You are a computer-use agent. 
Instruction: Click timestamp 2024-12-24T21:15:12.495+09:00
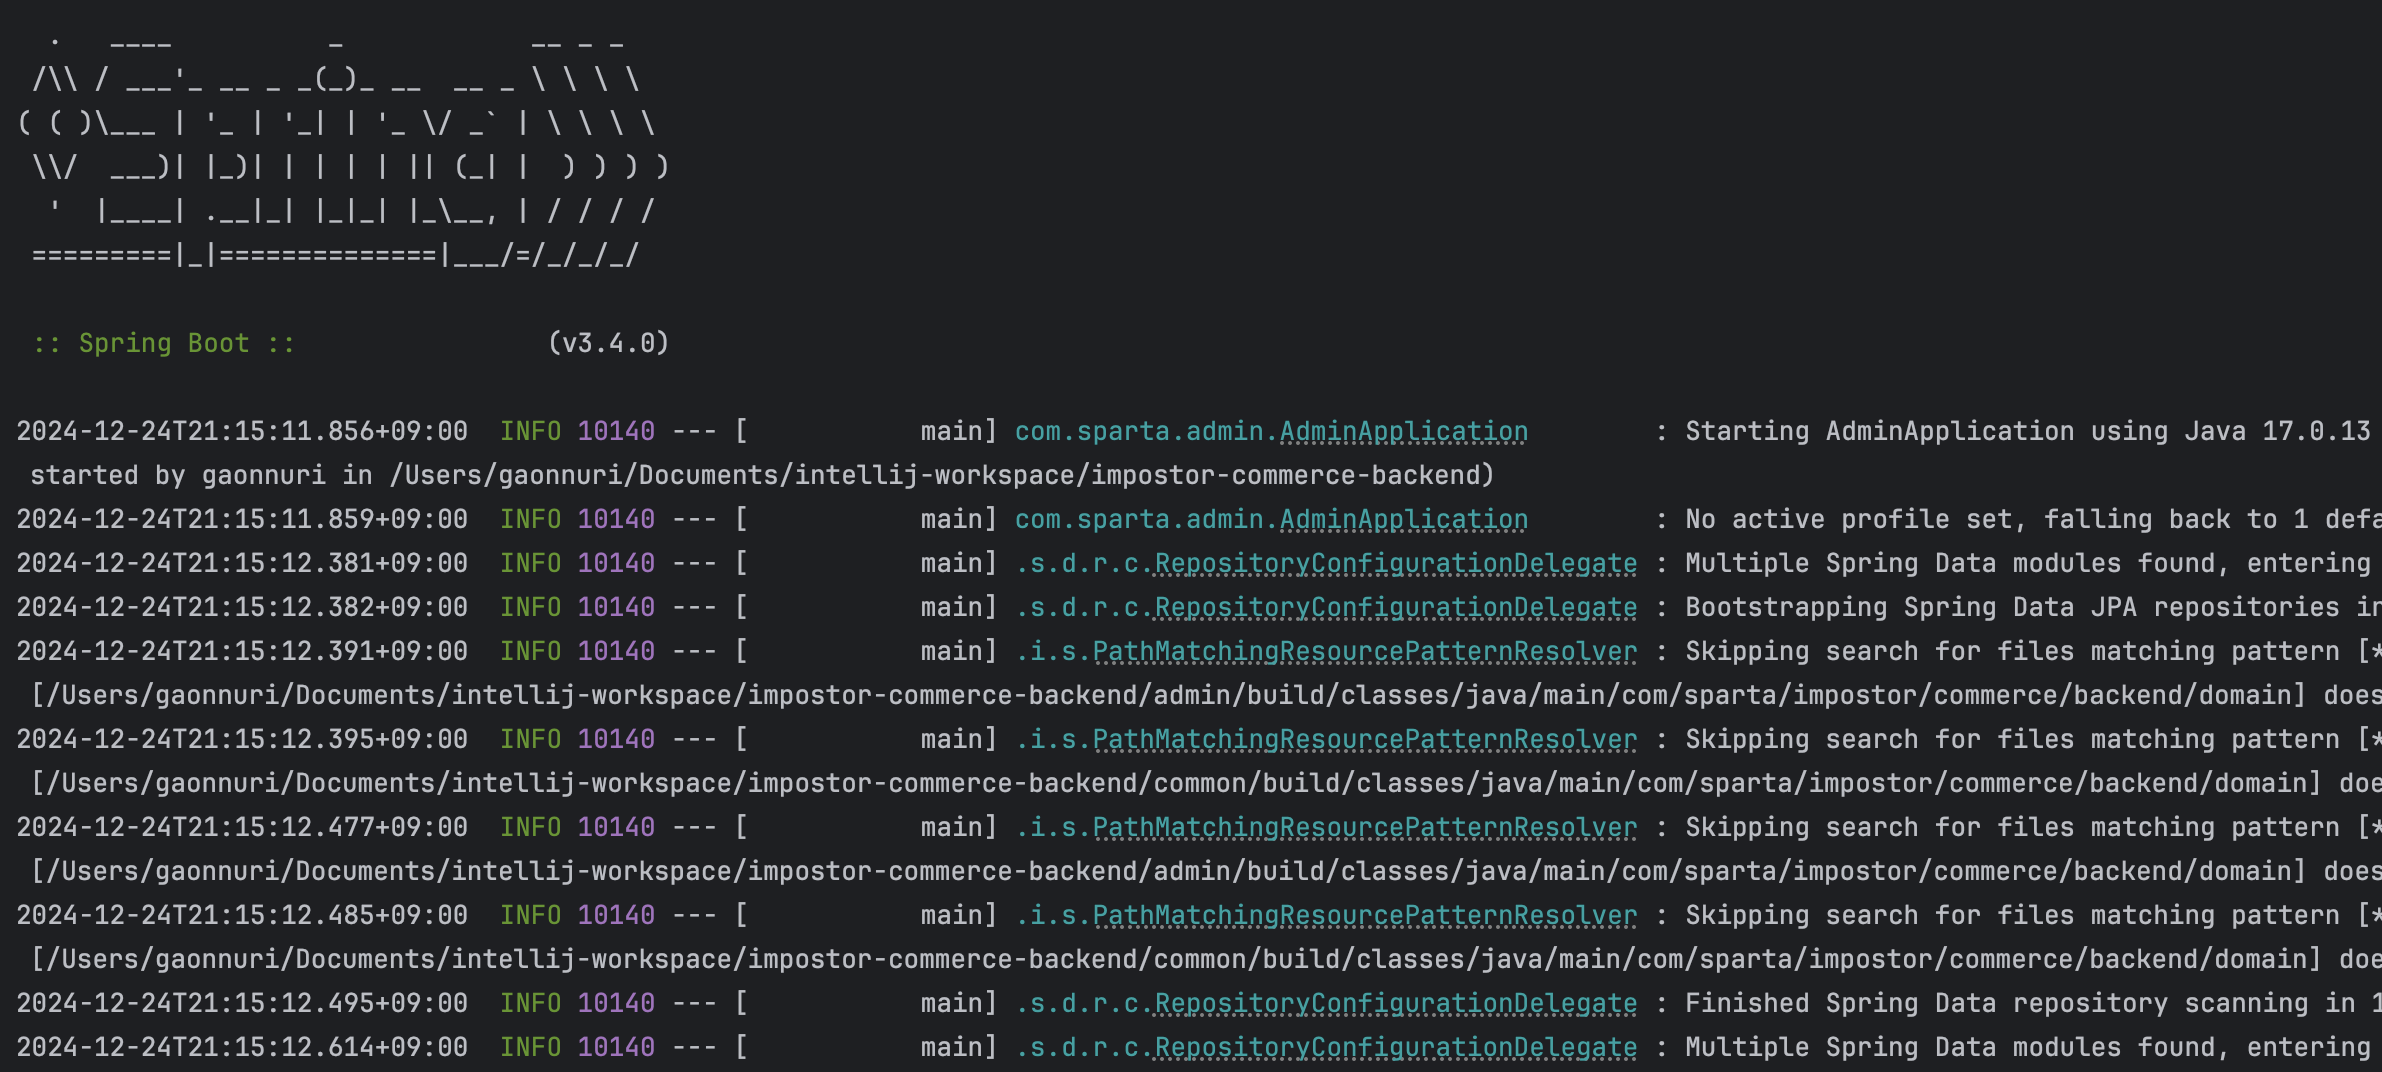(242, 1003)
